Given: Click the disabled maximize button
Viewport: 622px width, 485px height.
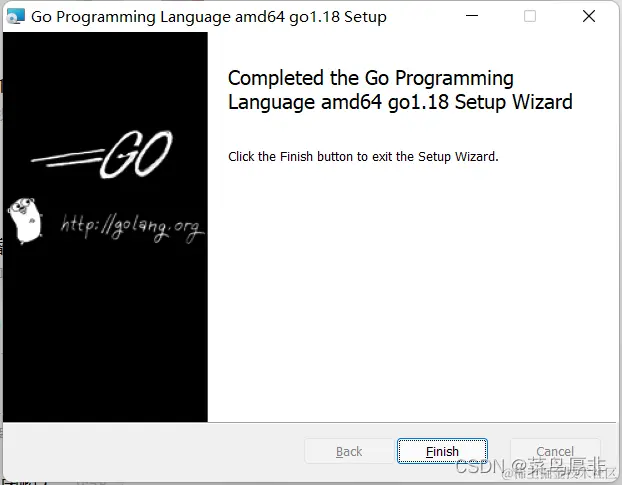Looking at the screenshot, I should point(530,16).
